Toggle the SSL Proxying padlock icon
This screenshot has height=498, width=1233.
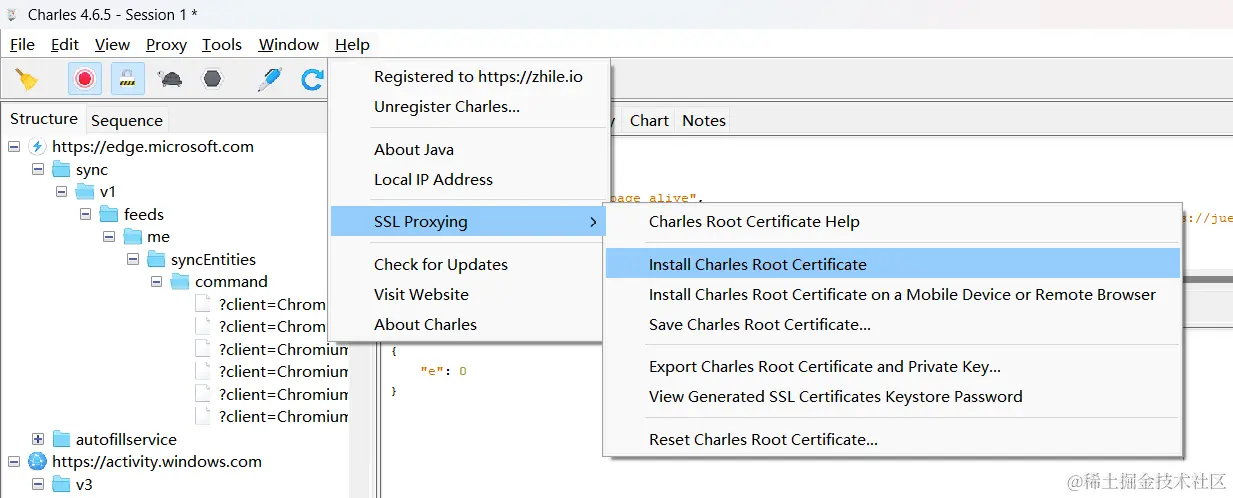pyautogui.click(x=127, y=79)
